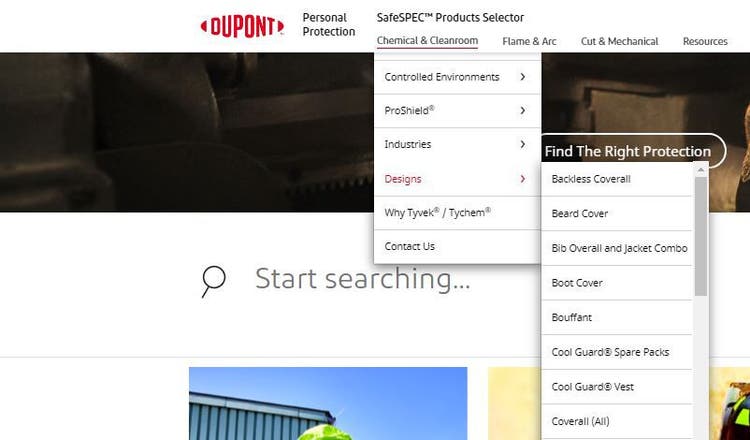Click the red Designs chevron arrow
Image resolution: width=750 pixels, height=440 pixels.
pyautogui.click(x=522, y=179)
